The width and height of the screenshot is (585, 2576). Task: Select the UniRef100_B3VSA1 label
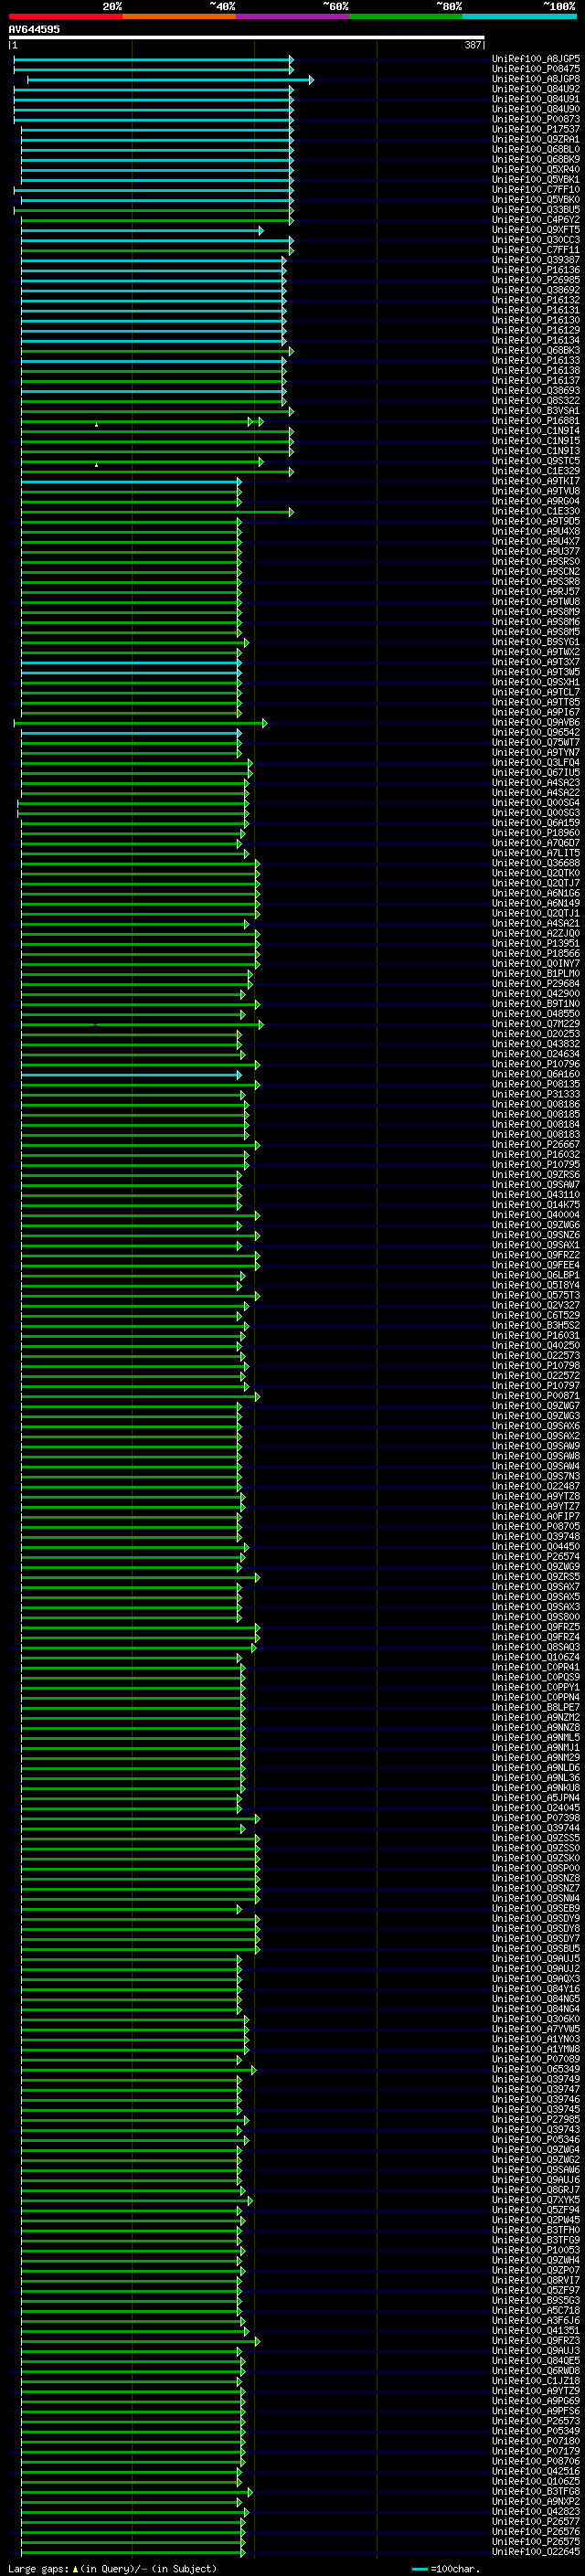pos(536,411)
